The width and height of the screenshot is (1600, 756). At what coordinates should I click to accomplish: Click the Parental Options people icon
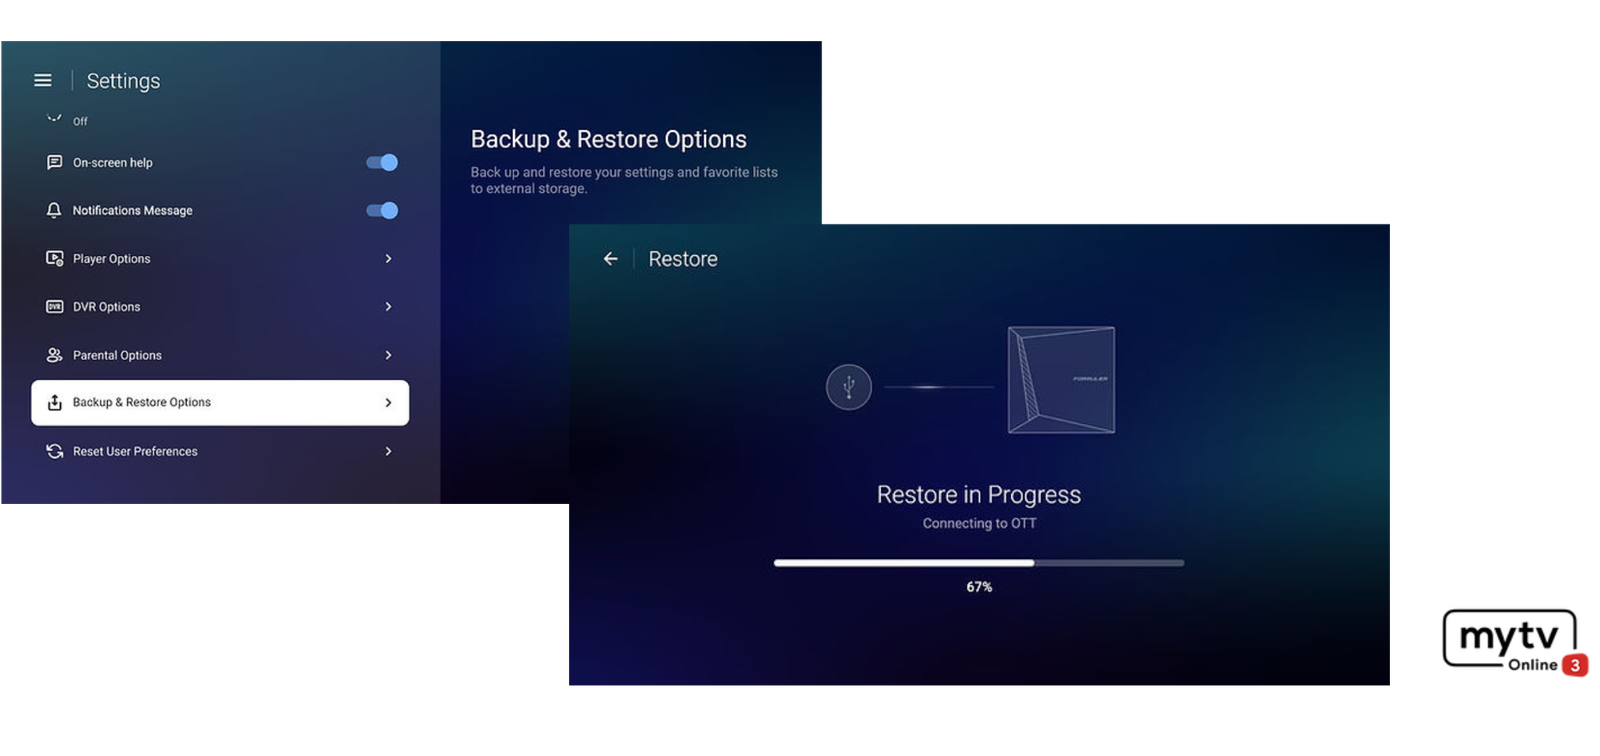[54, 355]
